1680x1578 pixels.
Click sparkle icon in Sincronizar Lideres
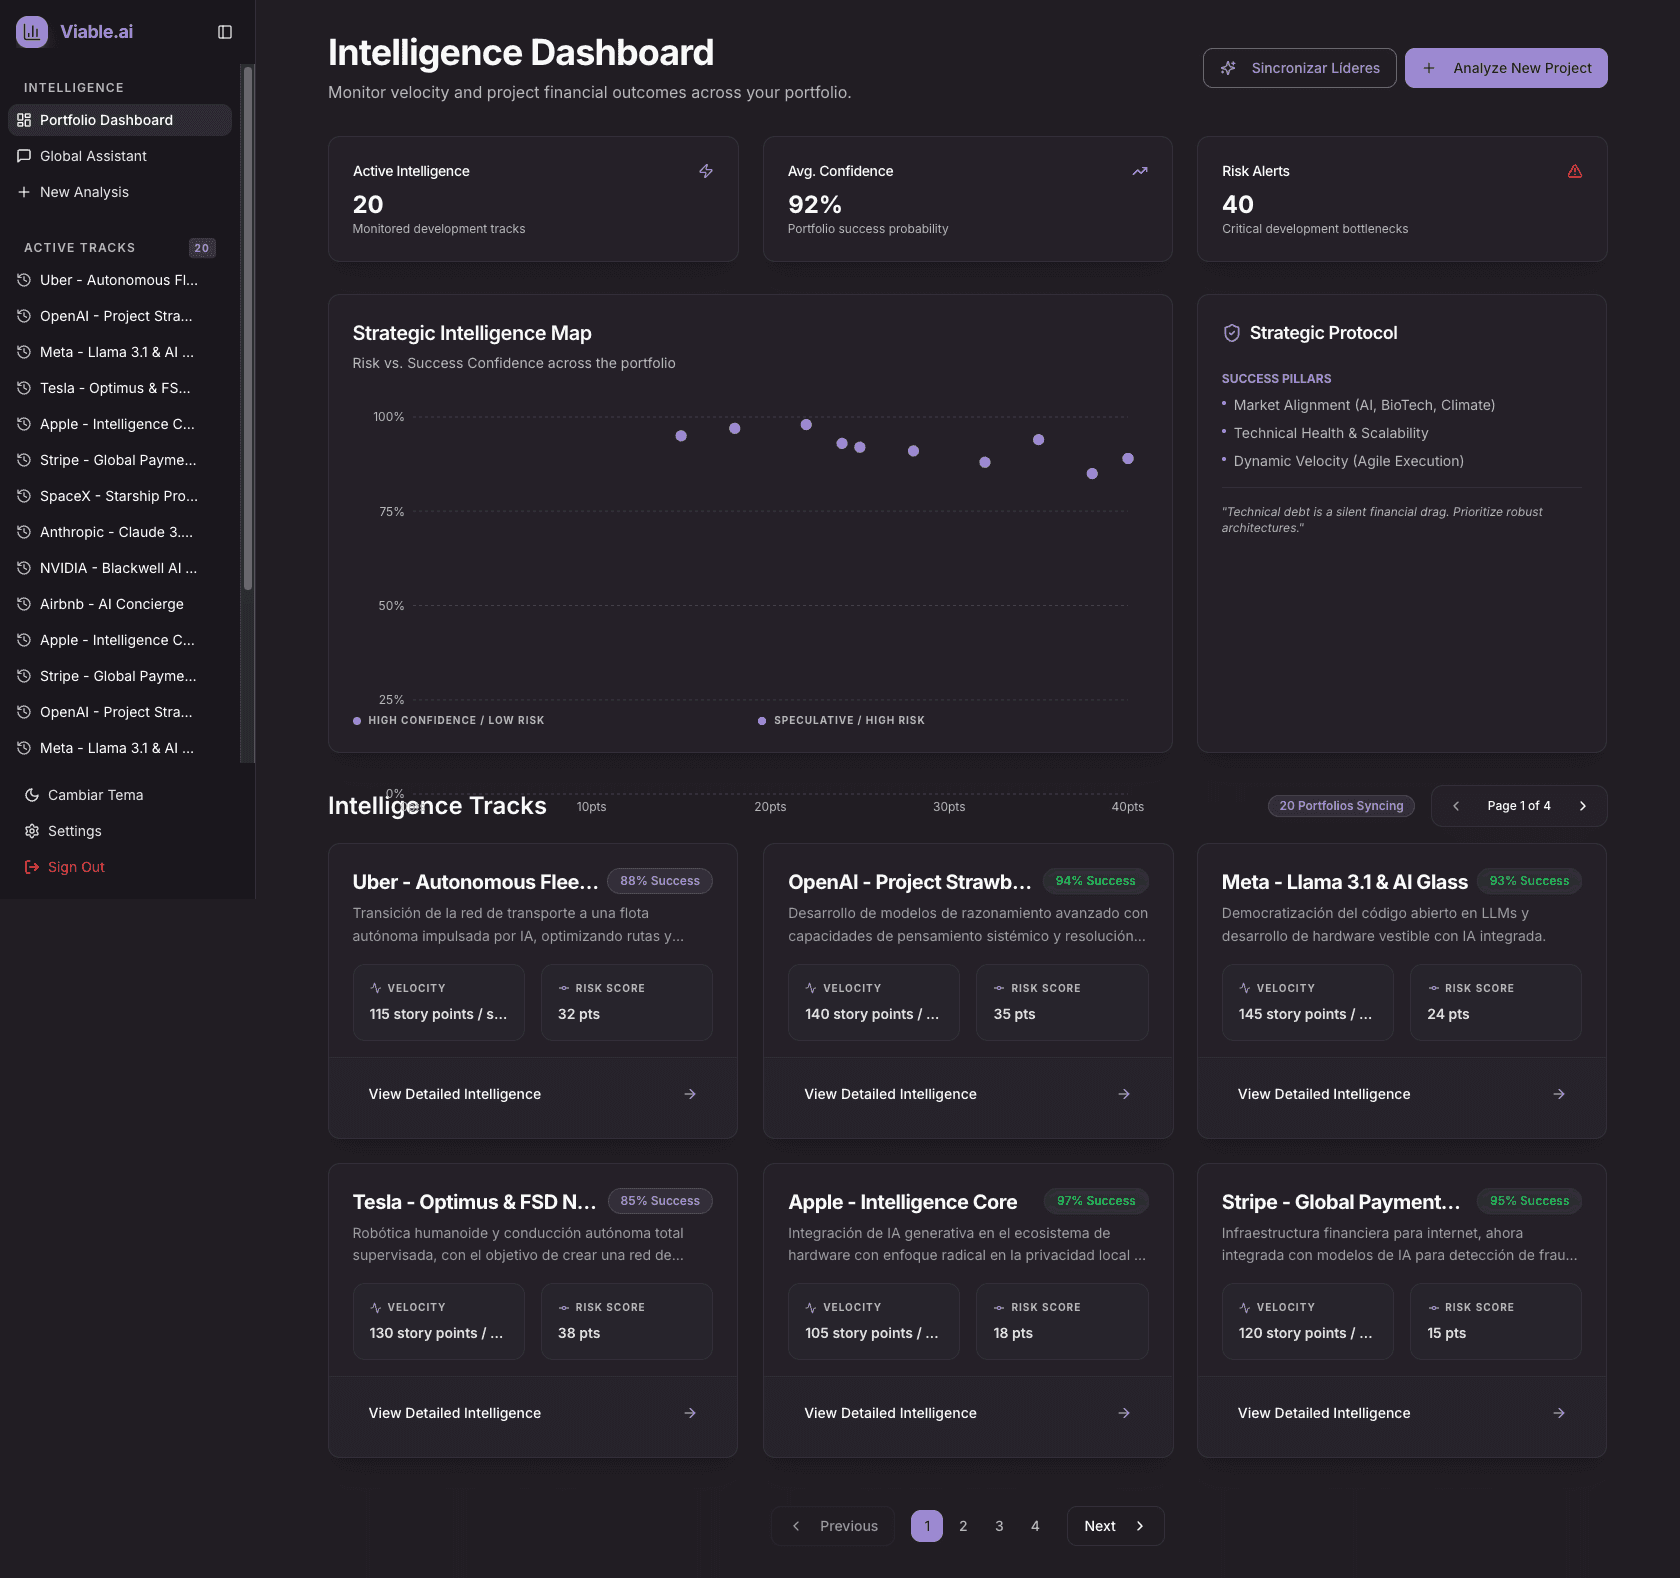[1228, 68]
